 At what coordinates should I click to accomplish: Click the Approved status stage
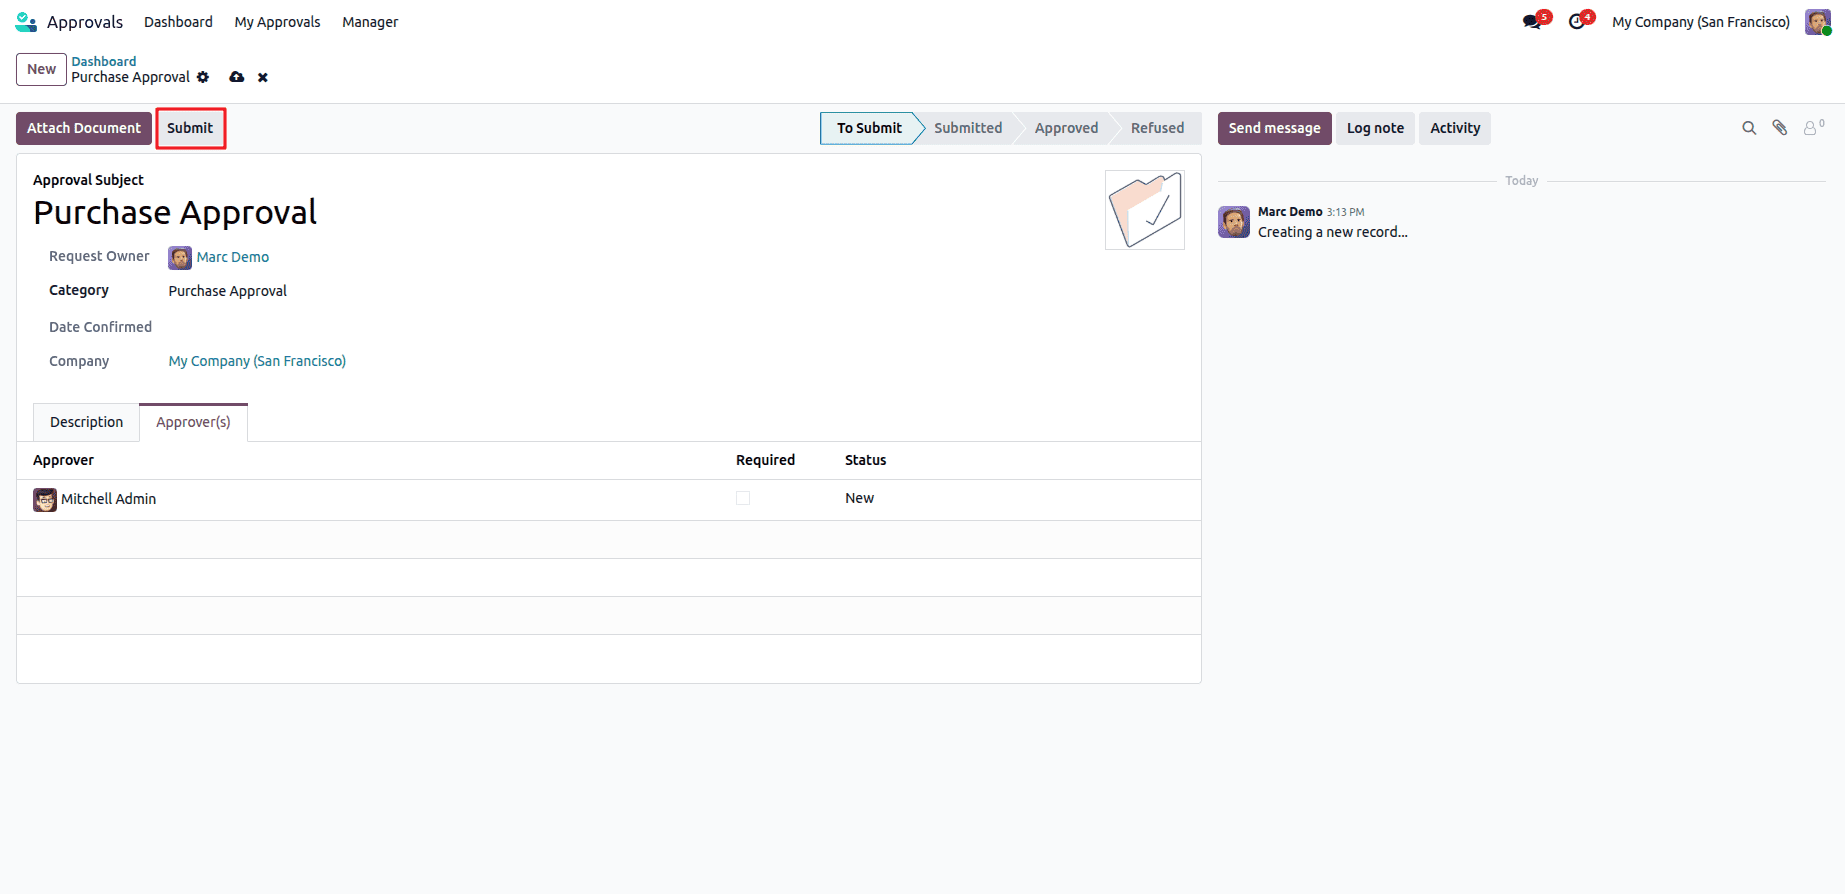click(1066, 128)
